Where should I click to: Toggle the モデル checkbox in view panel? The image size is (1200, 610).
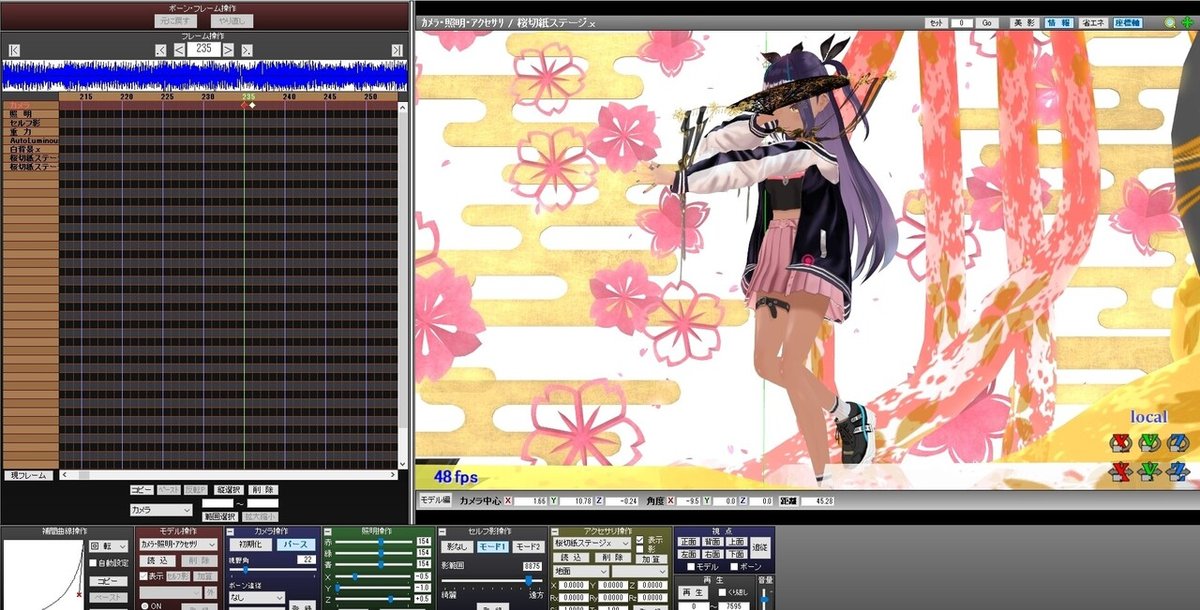[691, 567]
